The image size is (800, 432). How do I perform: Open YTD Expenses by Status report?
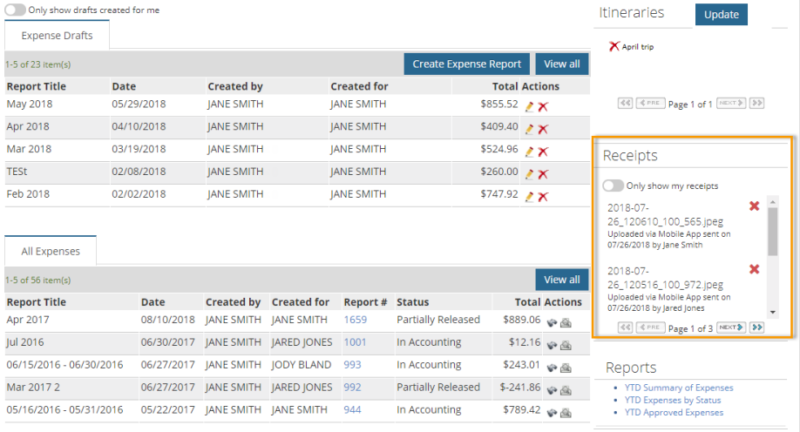point(672,400)
